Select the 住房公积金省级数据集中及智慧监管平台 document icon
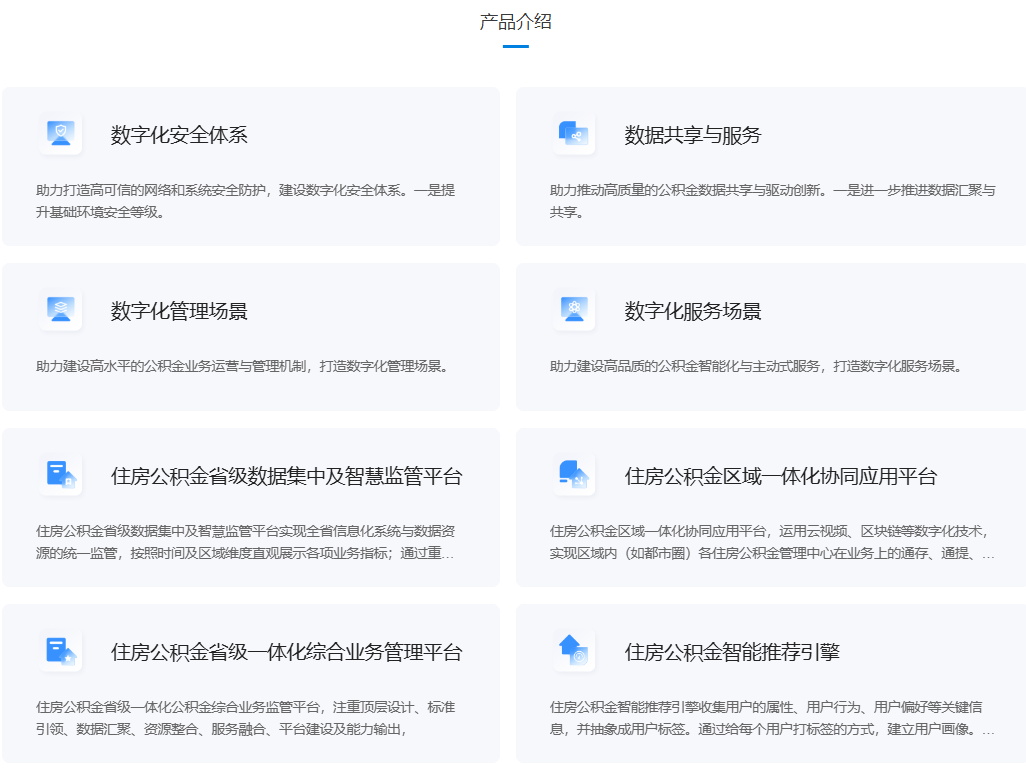 (60, 477)
